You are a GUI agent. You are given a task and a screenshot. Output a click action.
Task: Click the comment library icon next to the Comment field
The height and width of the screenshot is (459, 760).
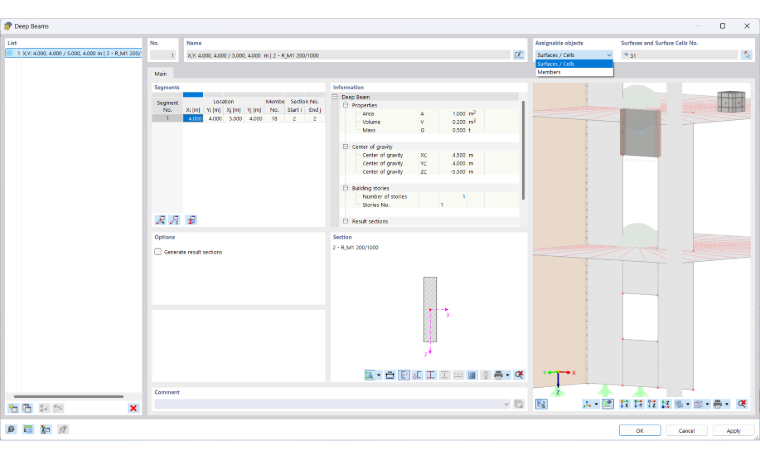519,404
